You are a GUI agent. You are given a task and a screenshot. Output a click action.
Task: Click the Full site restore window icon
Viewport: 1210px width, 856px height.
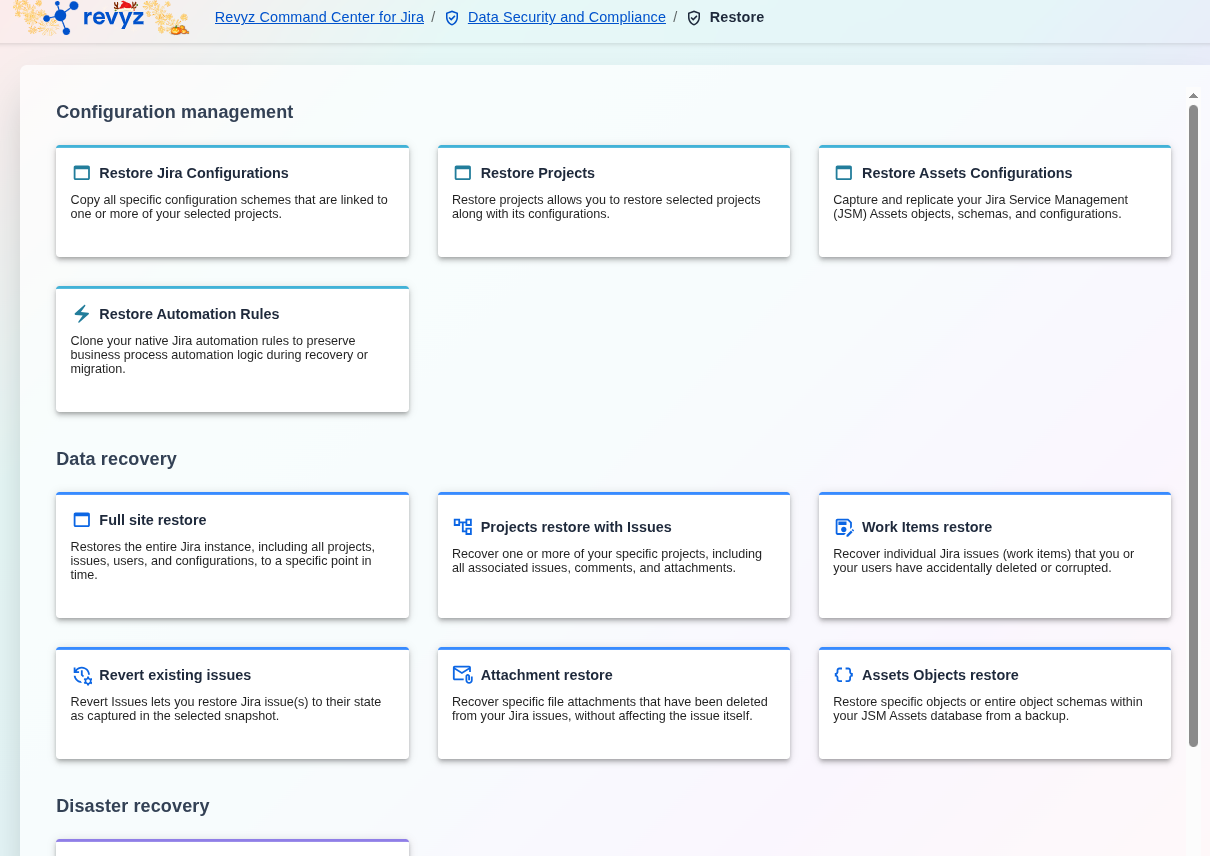[82, 520]
